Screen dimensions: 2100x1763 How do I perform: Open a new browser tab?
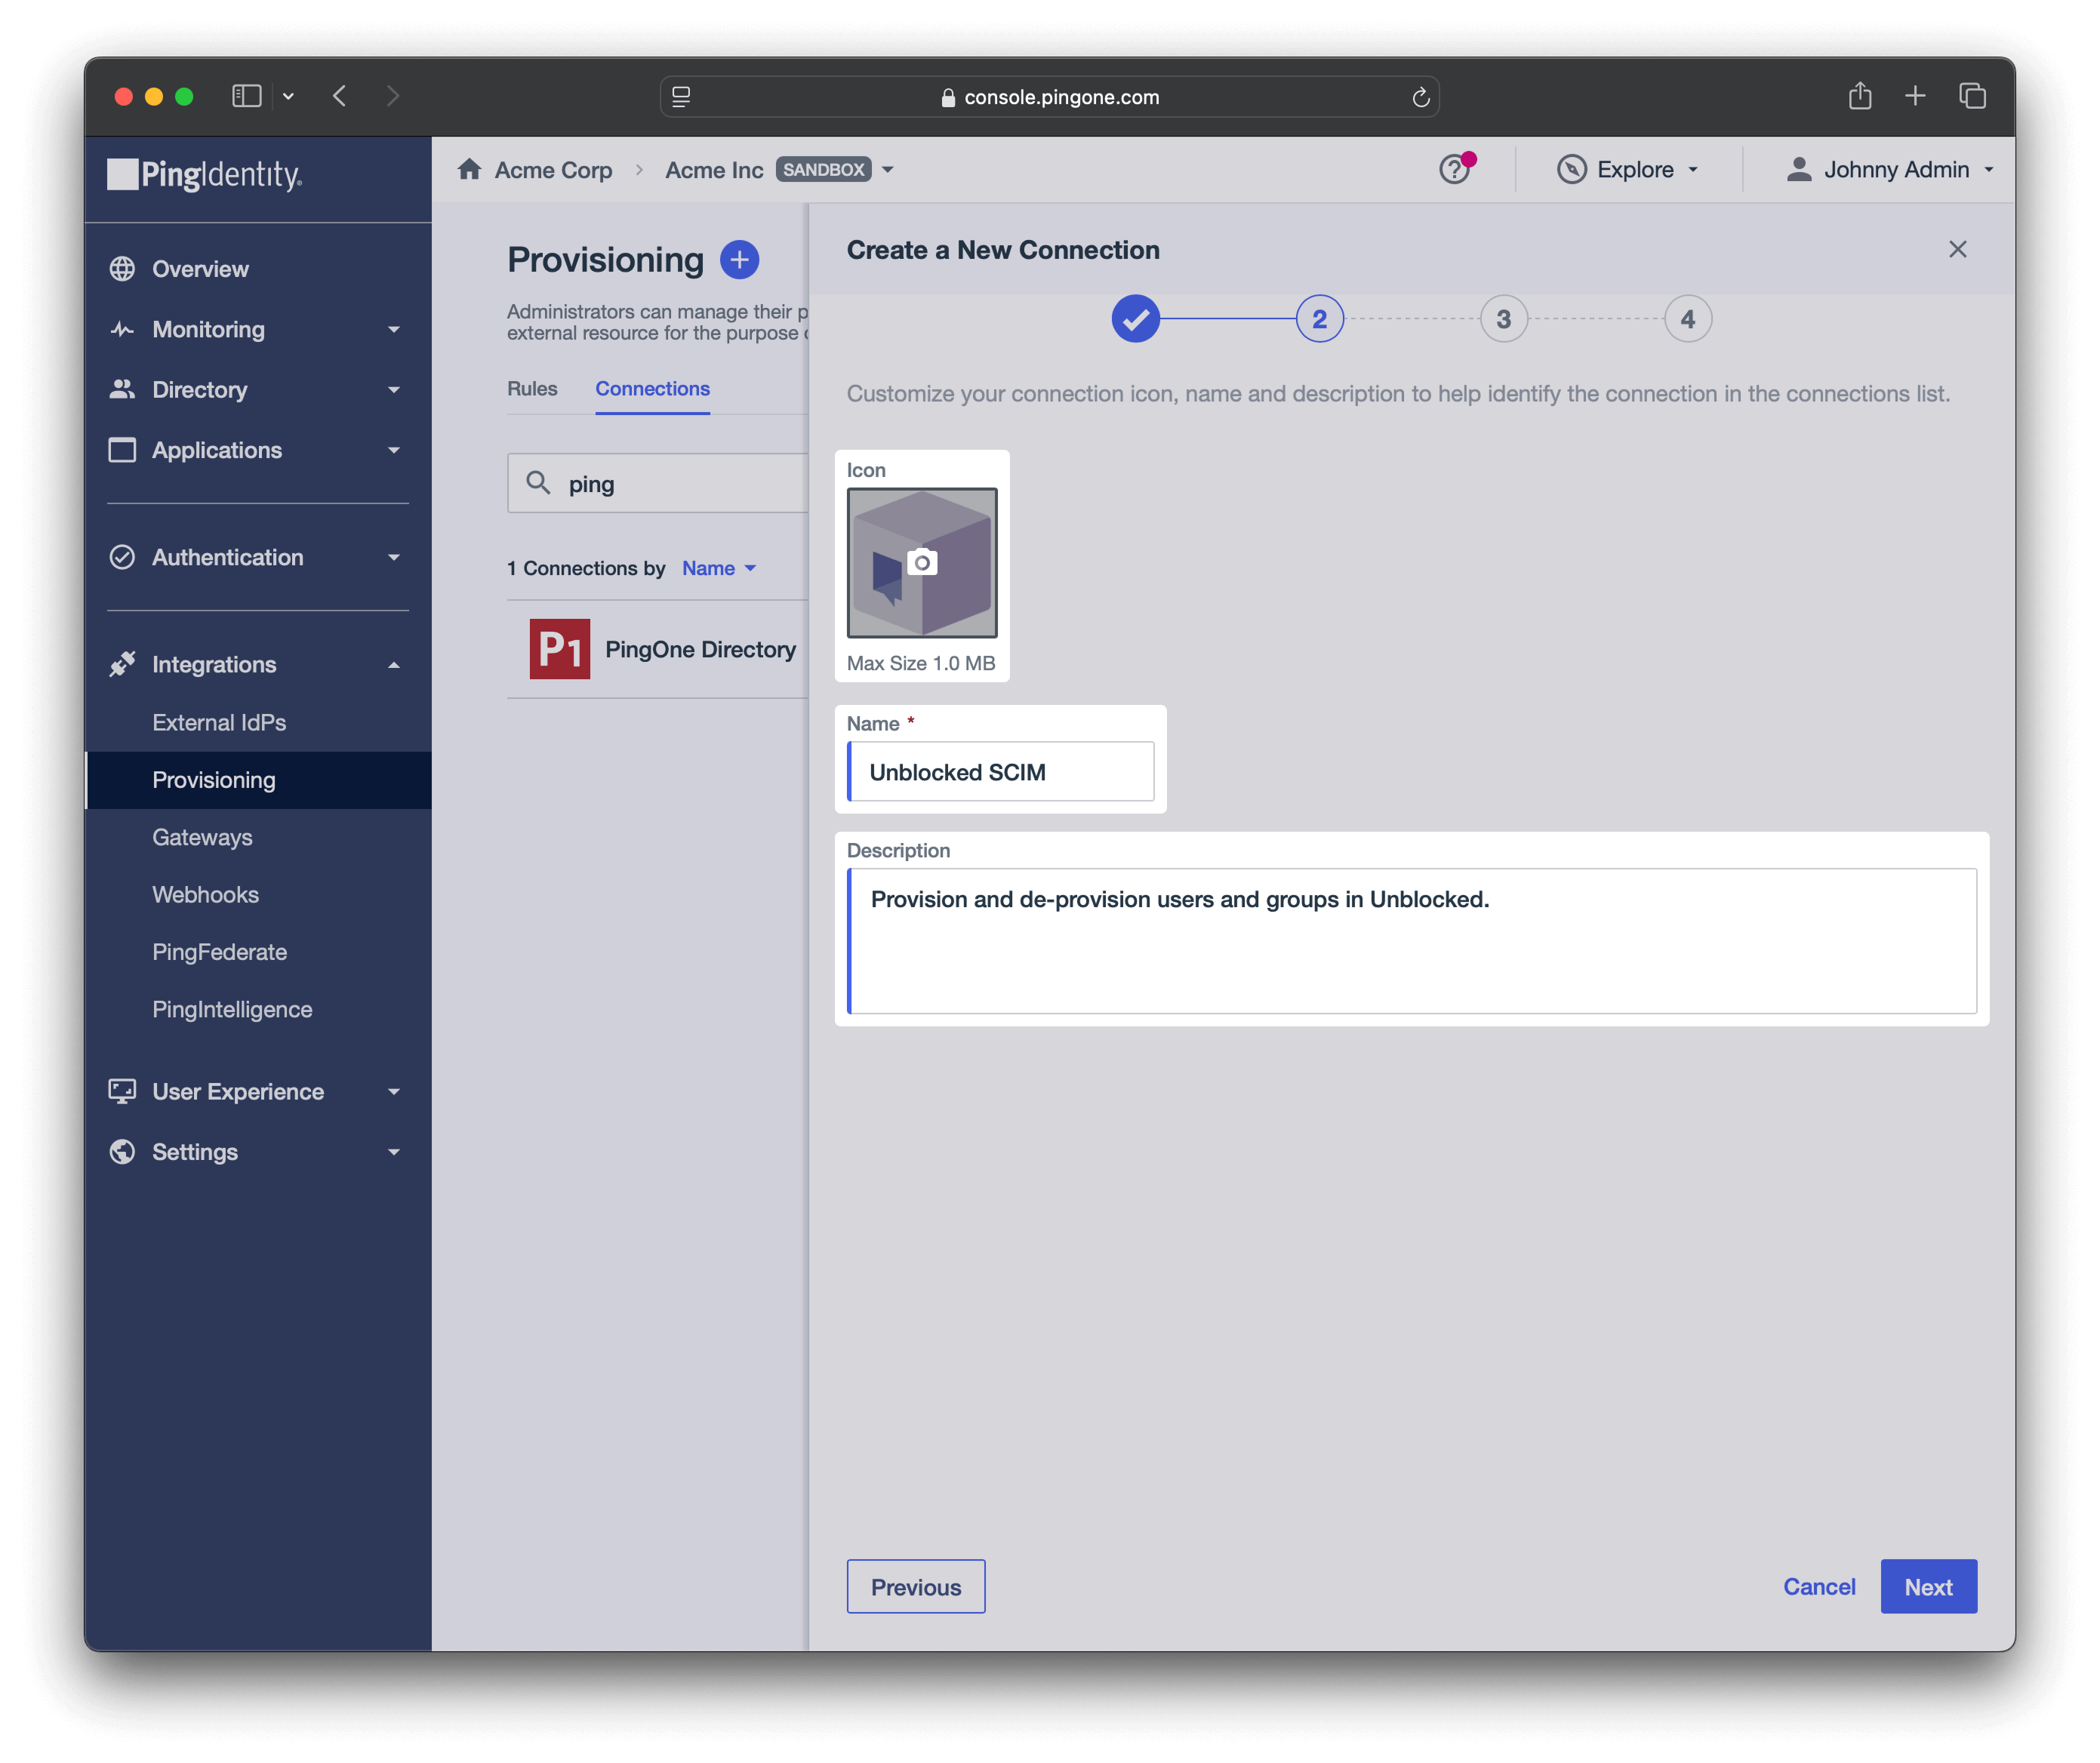(x=1914, y=96)
